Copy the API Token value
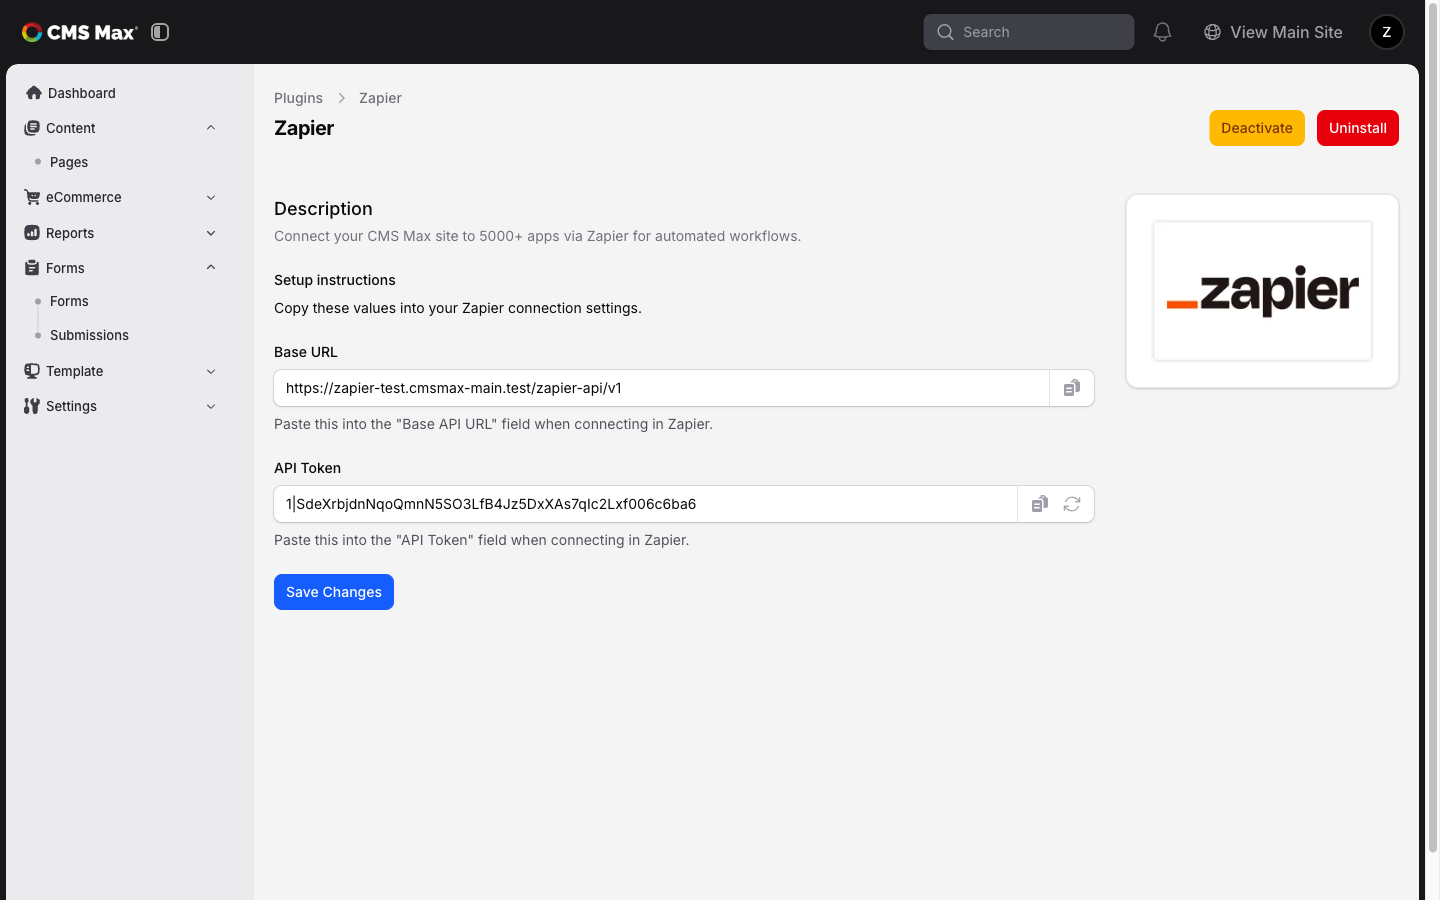1440x900 pixels. 1040,504
